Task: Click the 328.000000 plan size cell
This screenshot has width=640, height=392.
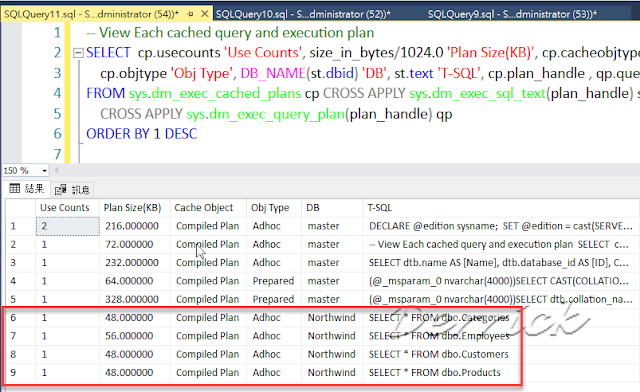Action: tap(135, 299)
